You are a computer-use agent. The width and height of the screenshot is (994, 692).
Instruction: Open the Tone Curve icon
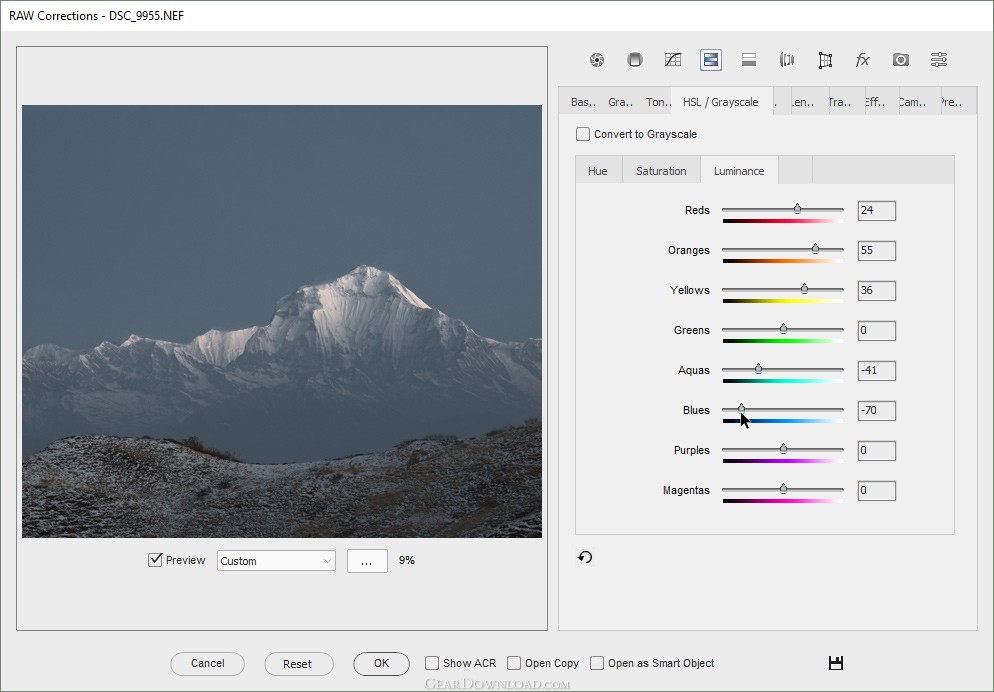click(x=673, y=60)
